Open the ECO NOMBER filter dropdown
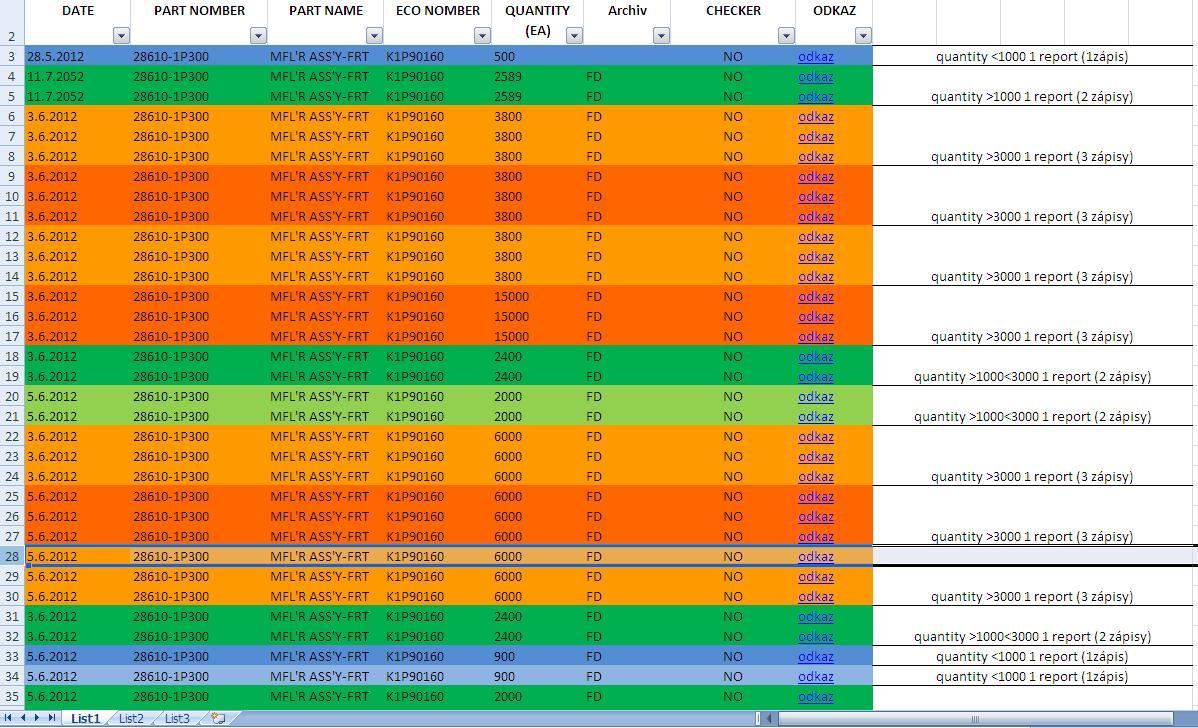The height and width of the screenshot is (728, 1198). click(482, 35)
